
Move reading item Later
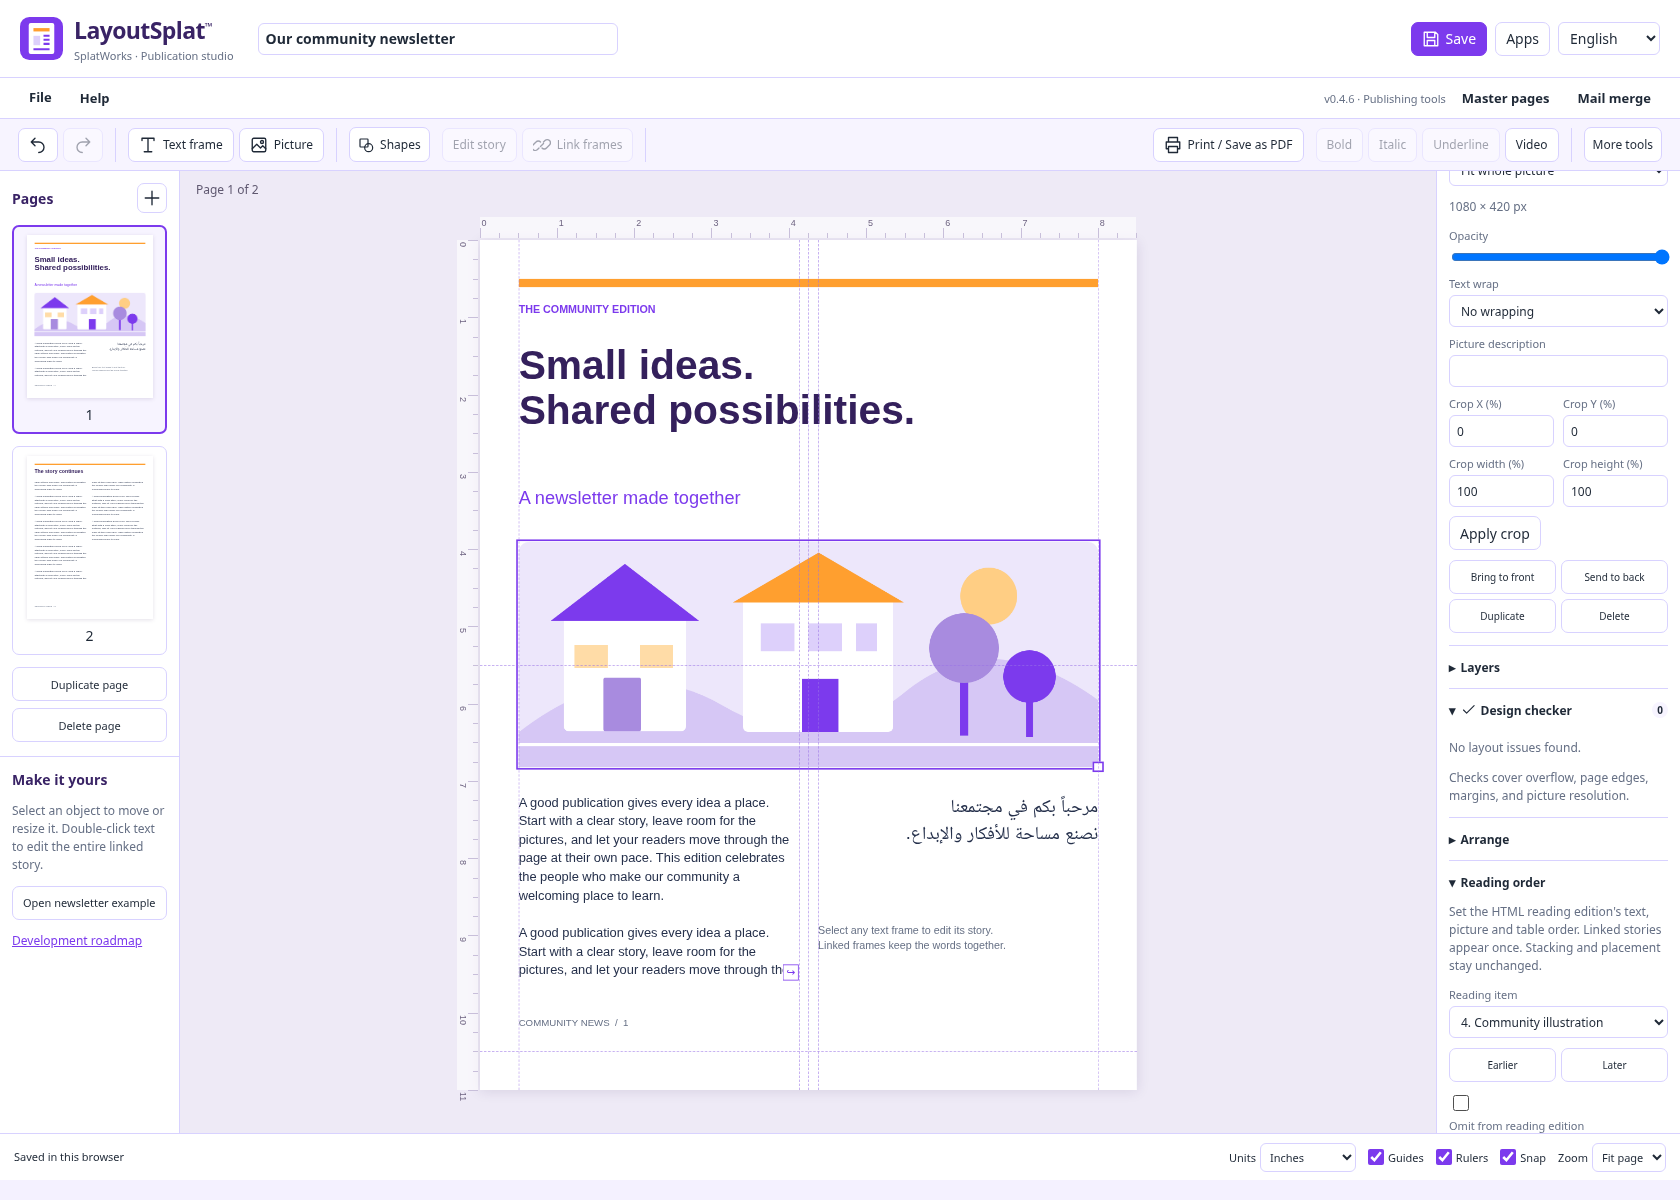pos(1614,1065)
